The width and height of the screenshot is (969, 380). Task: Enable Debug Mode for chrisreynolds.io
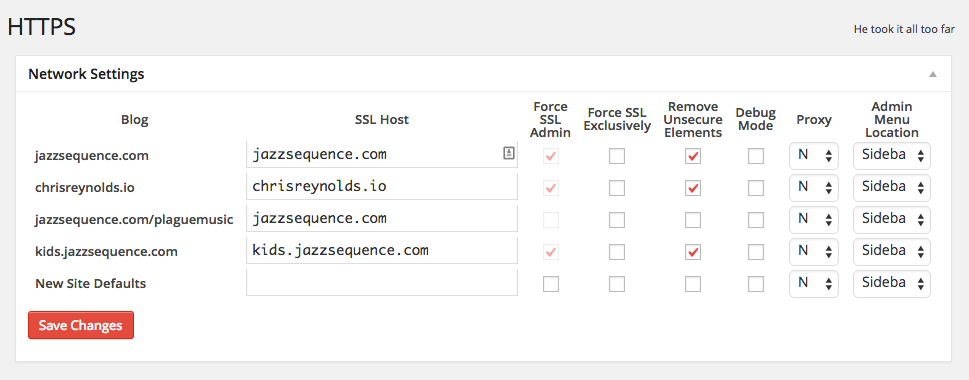[755, 188]
